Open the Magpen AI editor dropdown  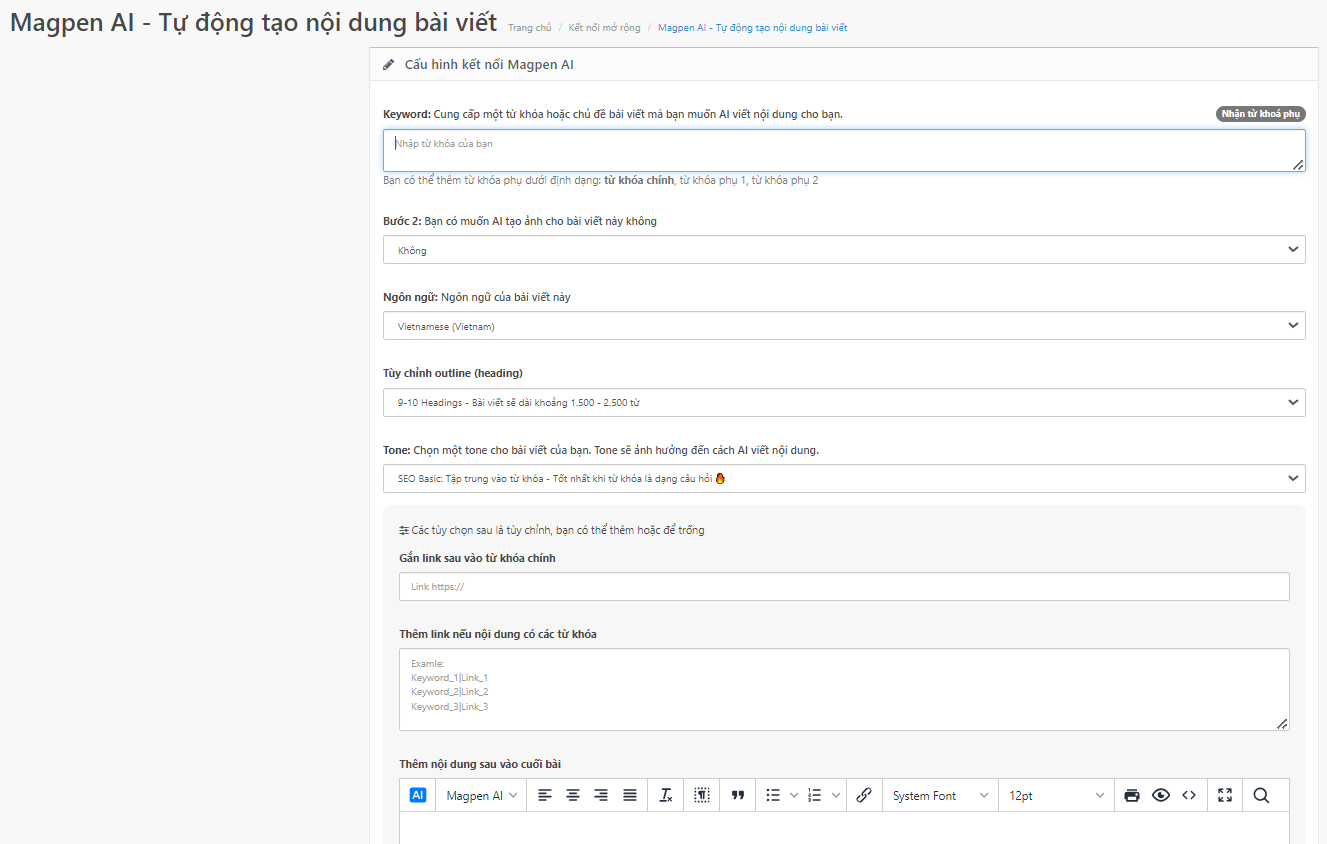(482, 795)
